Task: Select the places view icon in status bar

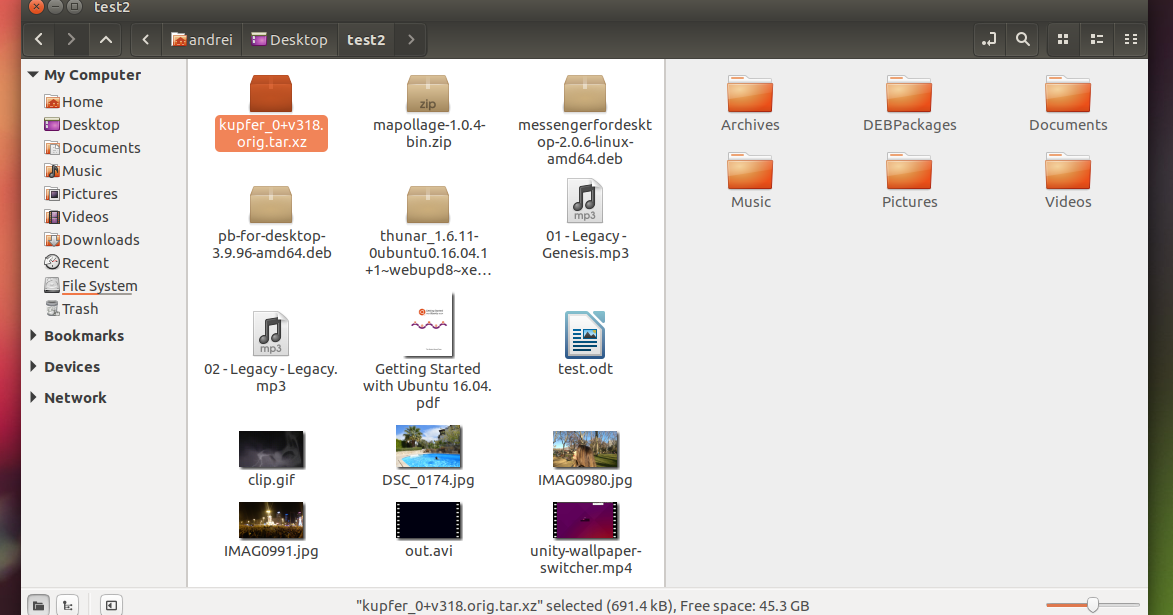Action: [x=38, y=603]
